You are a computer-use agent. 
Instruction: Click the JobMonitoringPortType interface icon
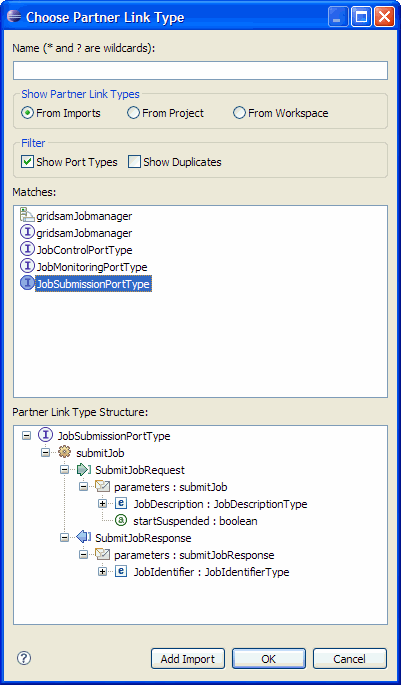click(28, 266)
